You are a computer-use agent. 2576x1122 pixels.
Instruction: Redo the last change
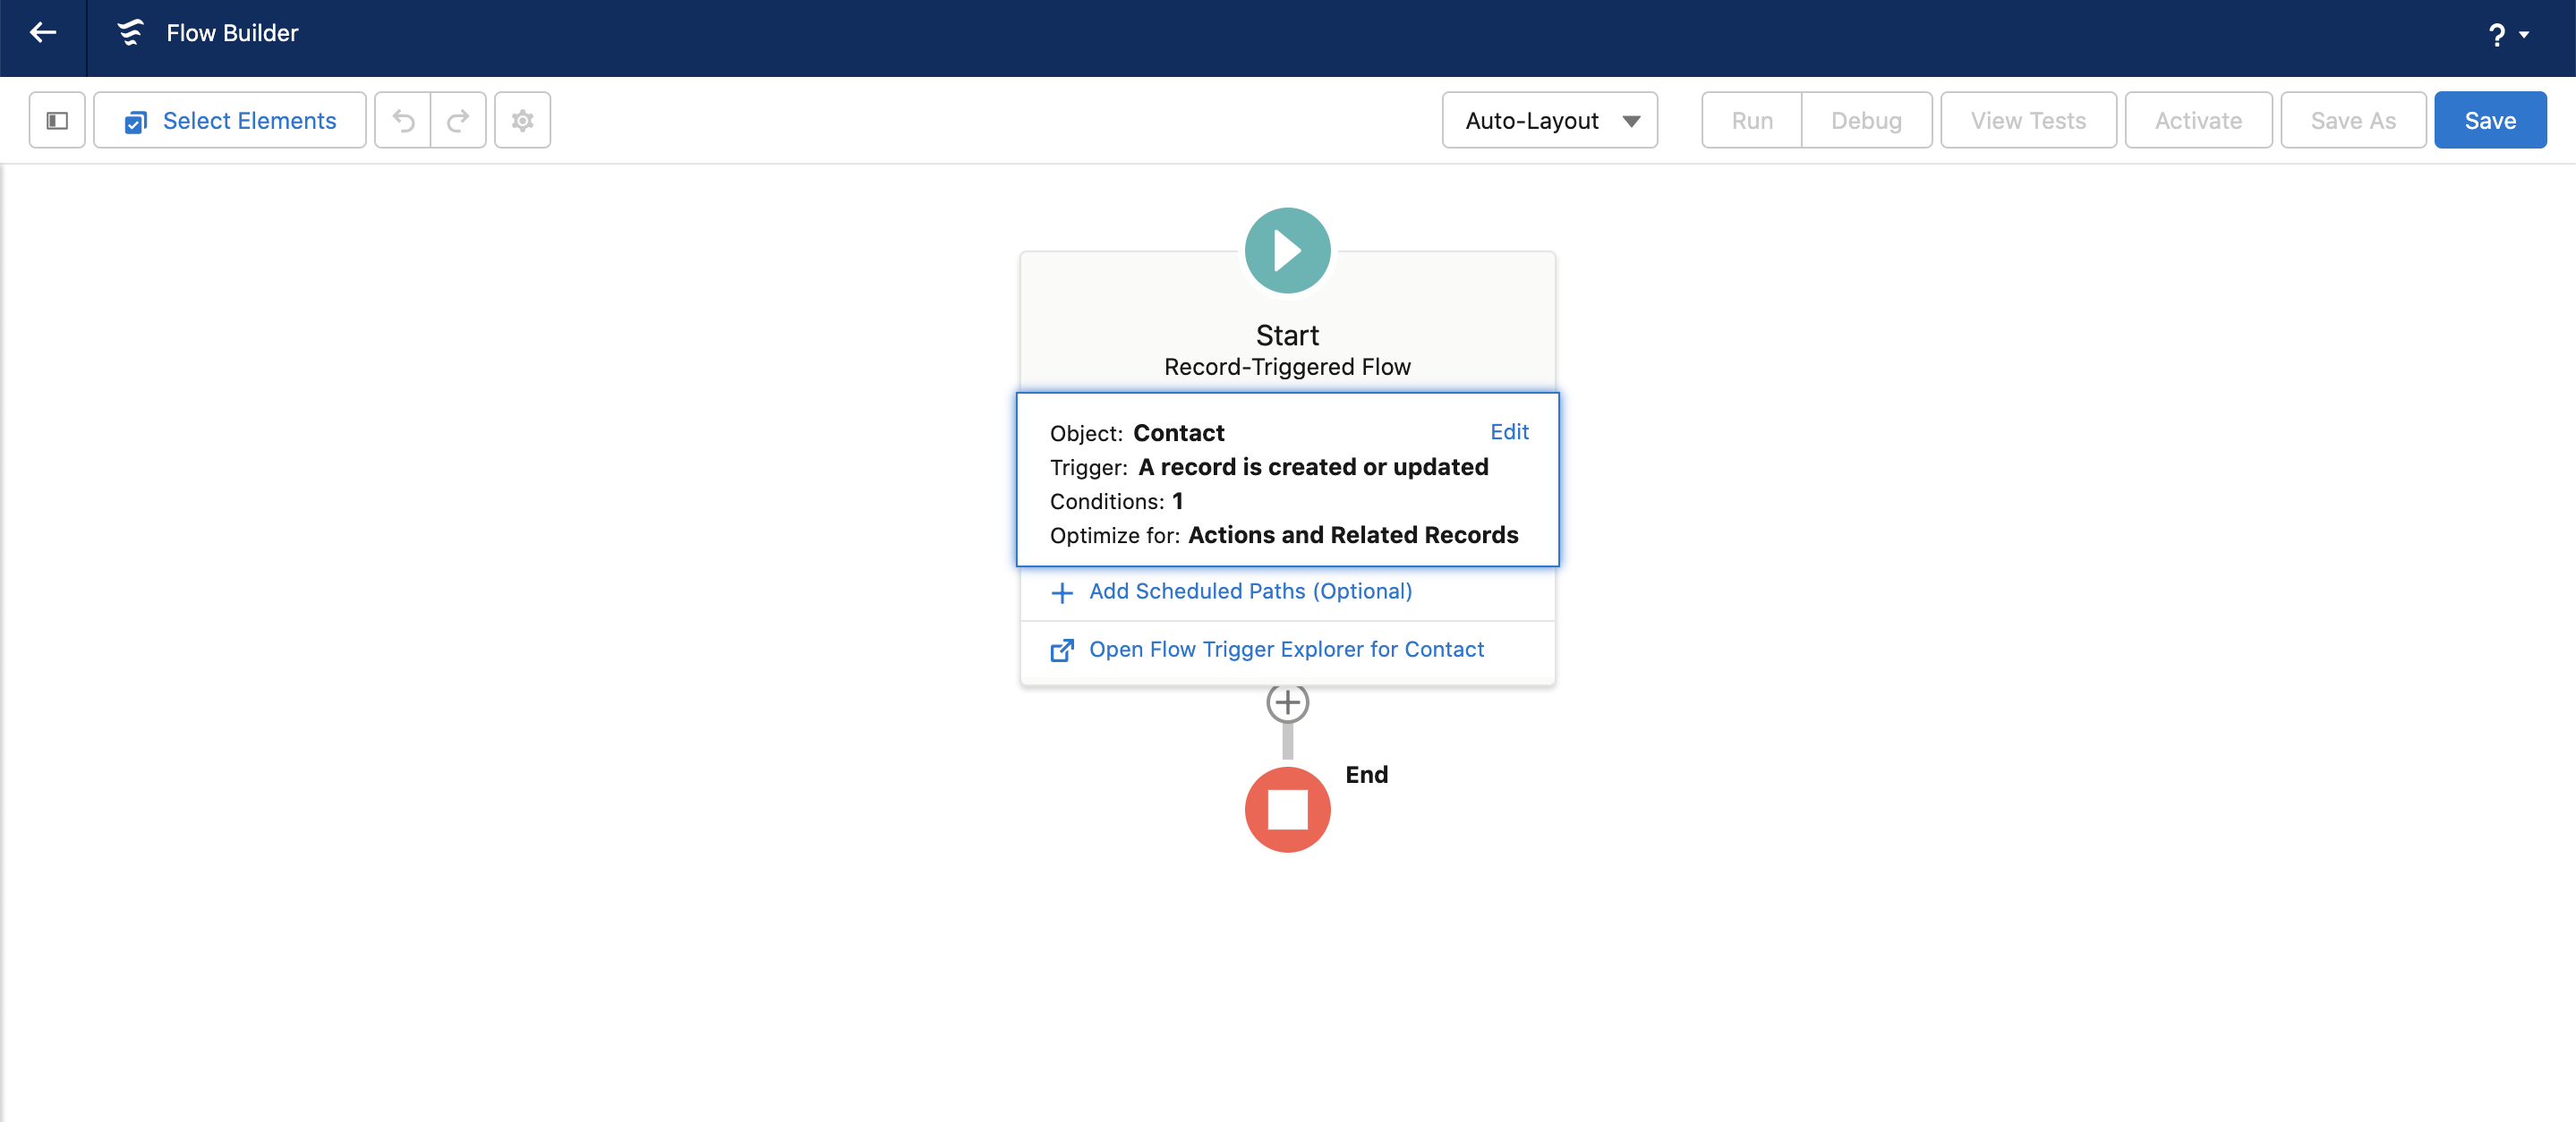(458, 121)
